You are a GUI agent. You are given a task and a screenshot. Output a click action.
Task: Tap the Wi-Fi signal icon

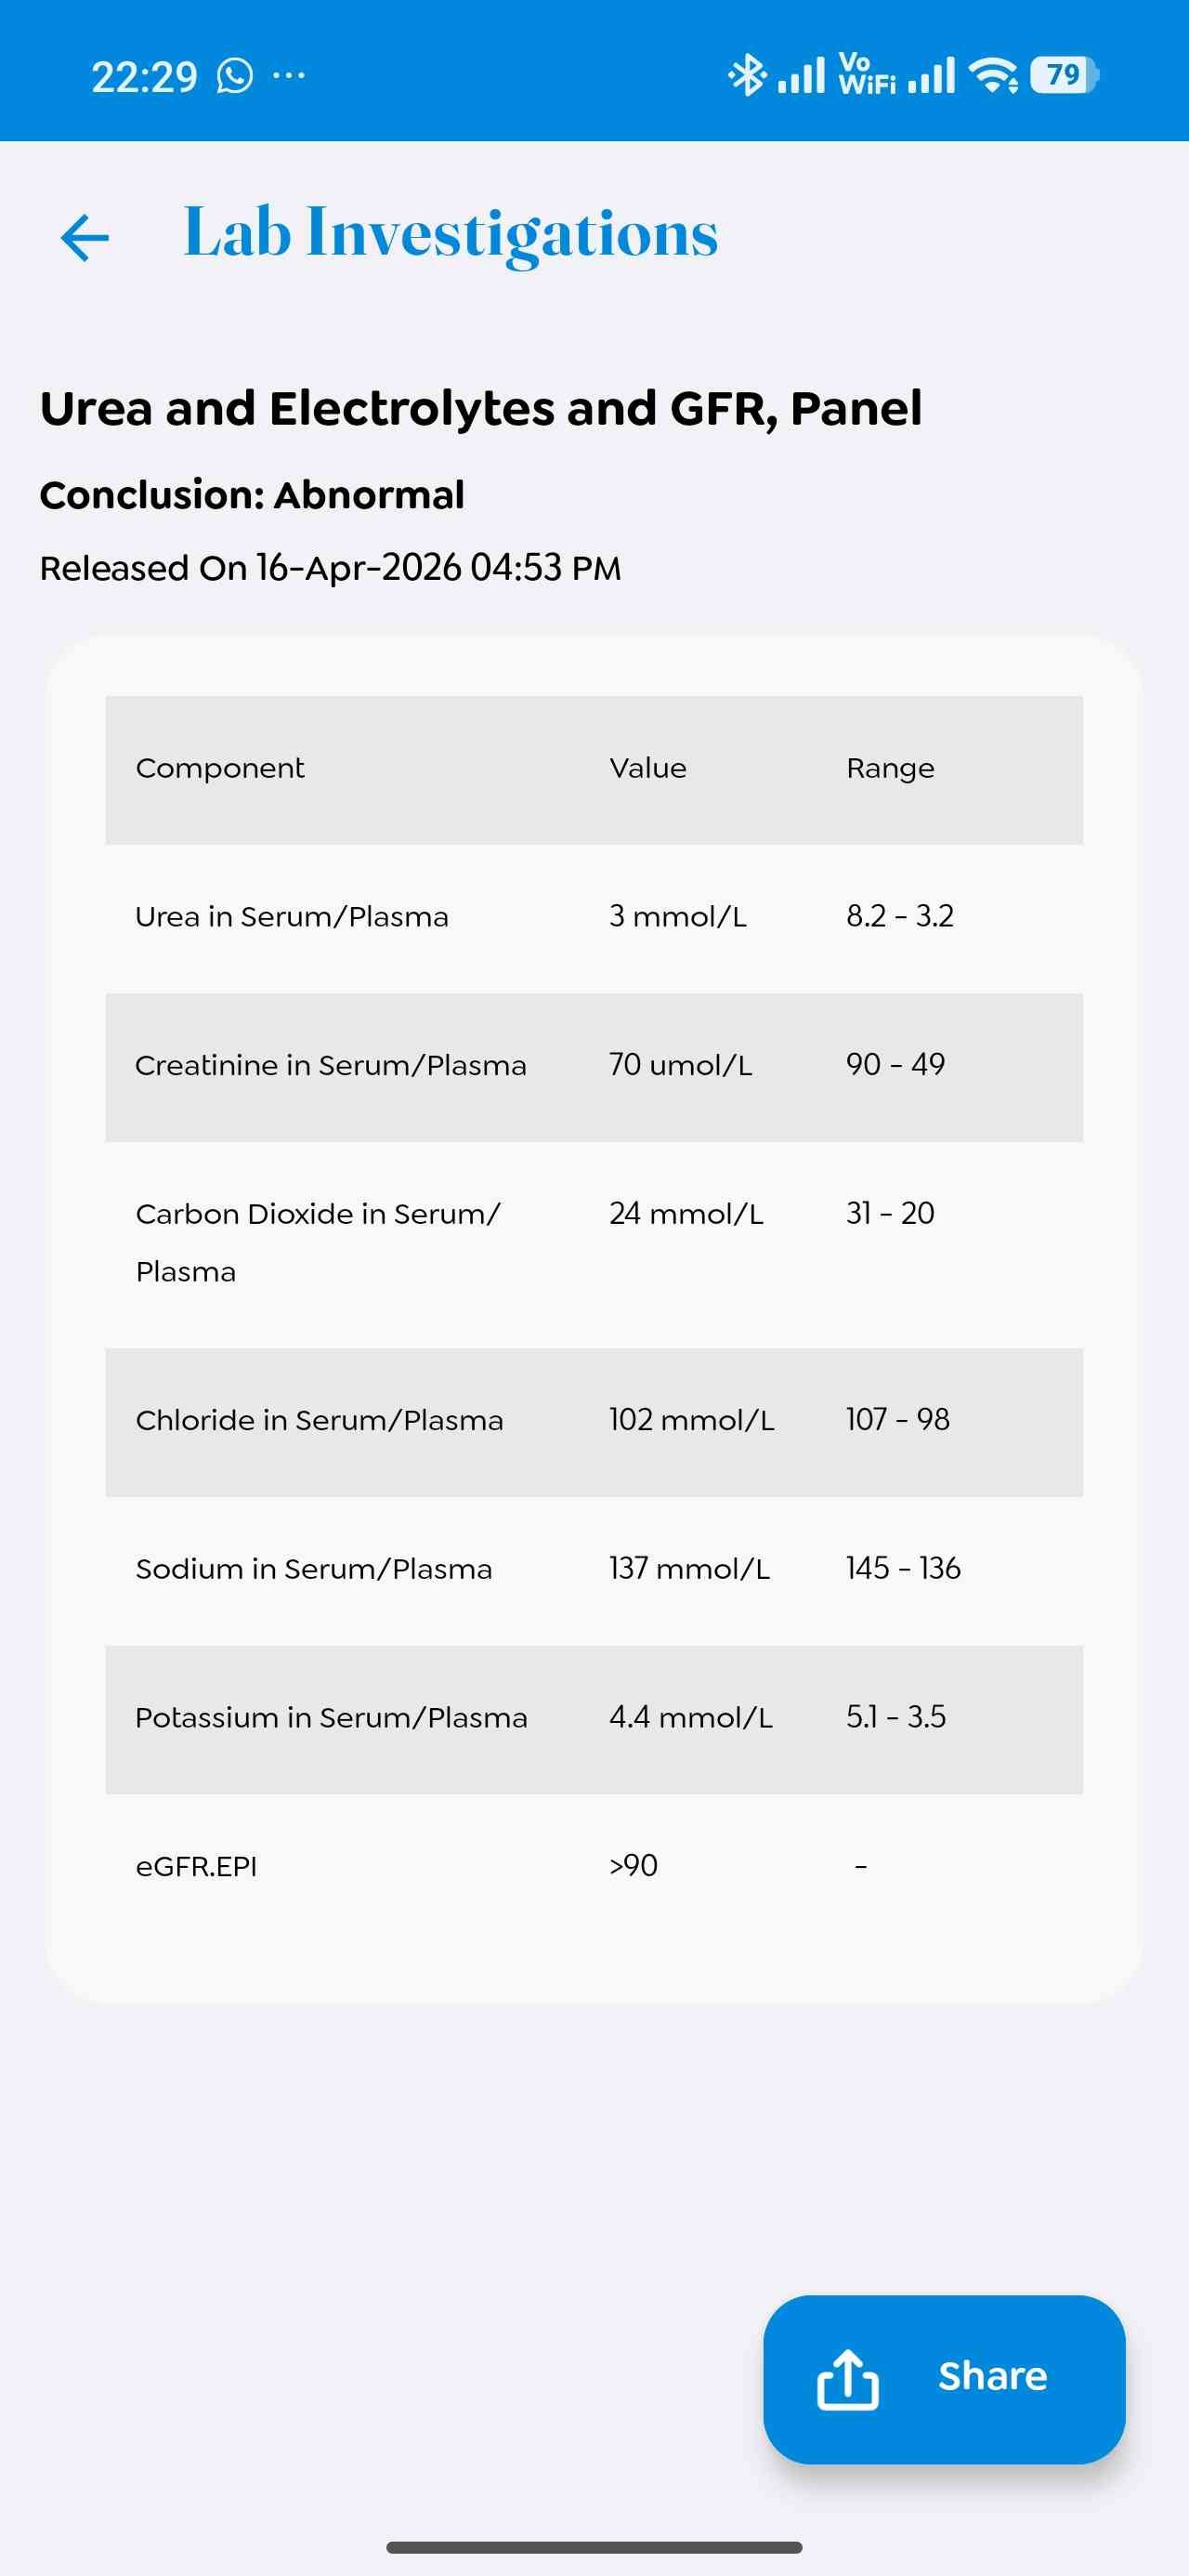[x=993, y=76]
